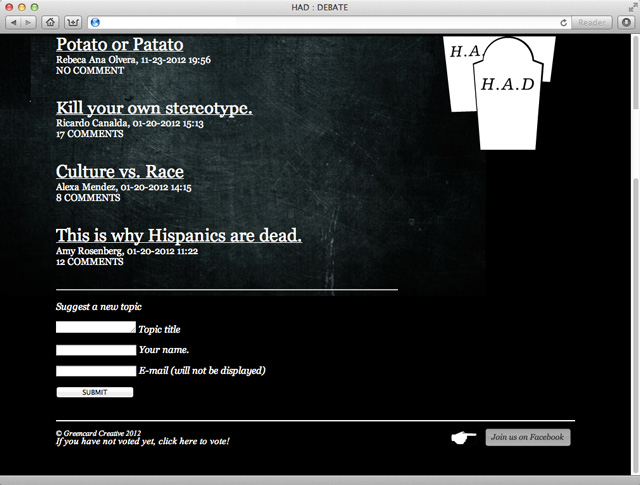Click the globe icon in address bar
640x485 pixels.
click(x=95, y=22)
